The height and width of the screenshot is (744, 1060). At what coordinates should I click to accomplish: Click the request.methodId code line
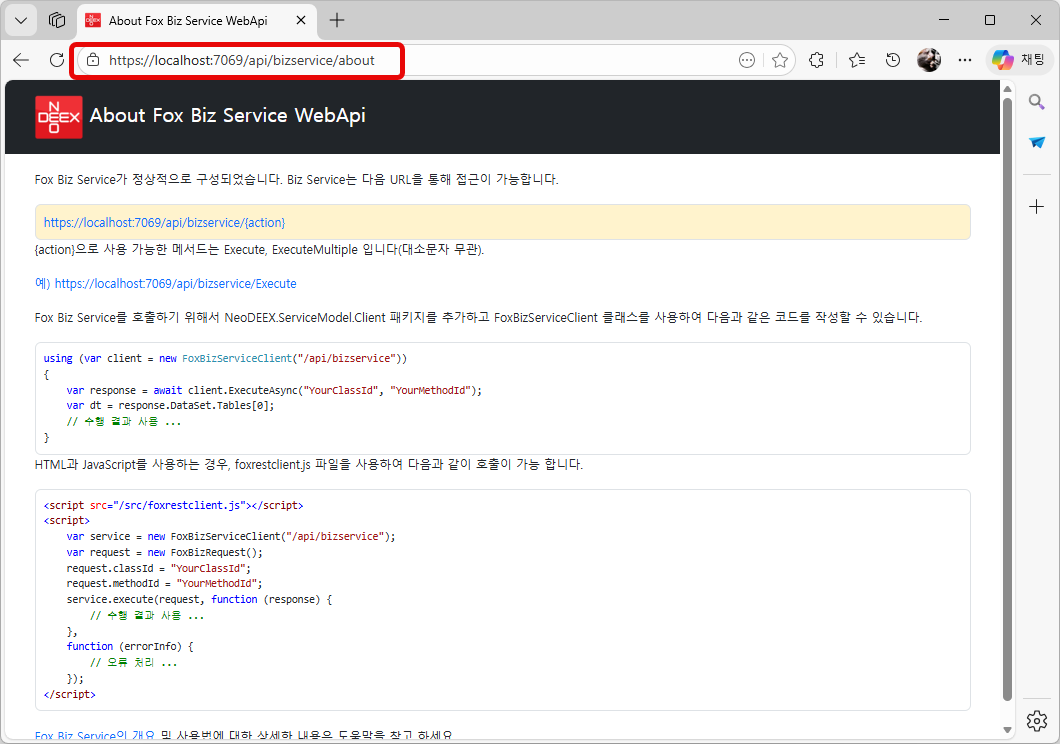[x=164, y=584]
